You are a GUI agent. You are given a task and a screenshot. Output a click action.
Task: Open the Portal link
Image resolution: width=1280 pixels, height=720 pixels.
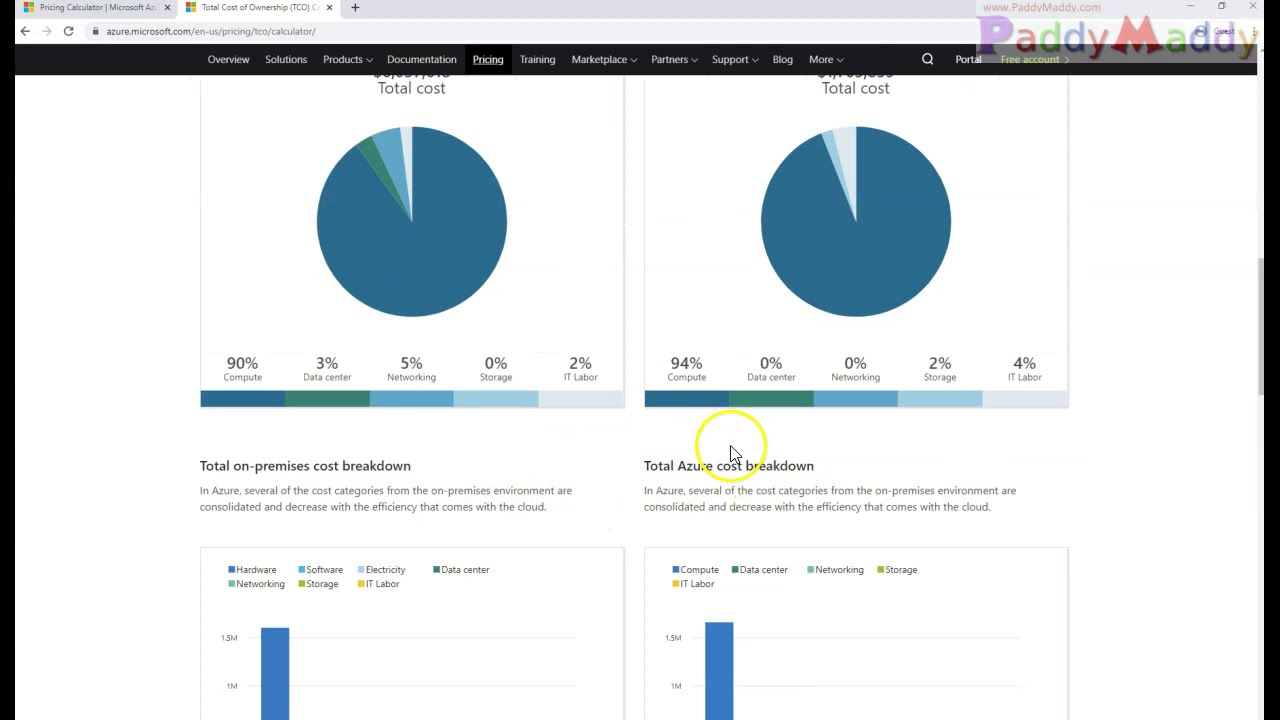click(x=968, y=59)
